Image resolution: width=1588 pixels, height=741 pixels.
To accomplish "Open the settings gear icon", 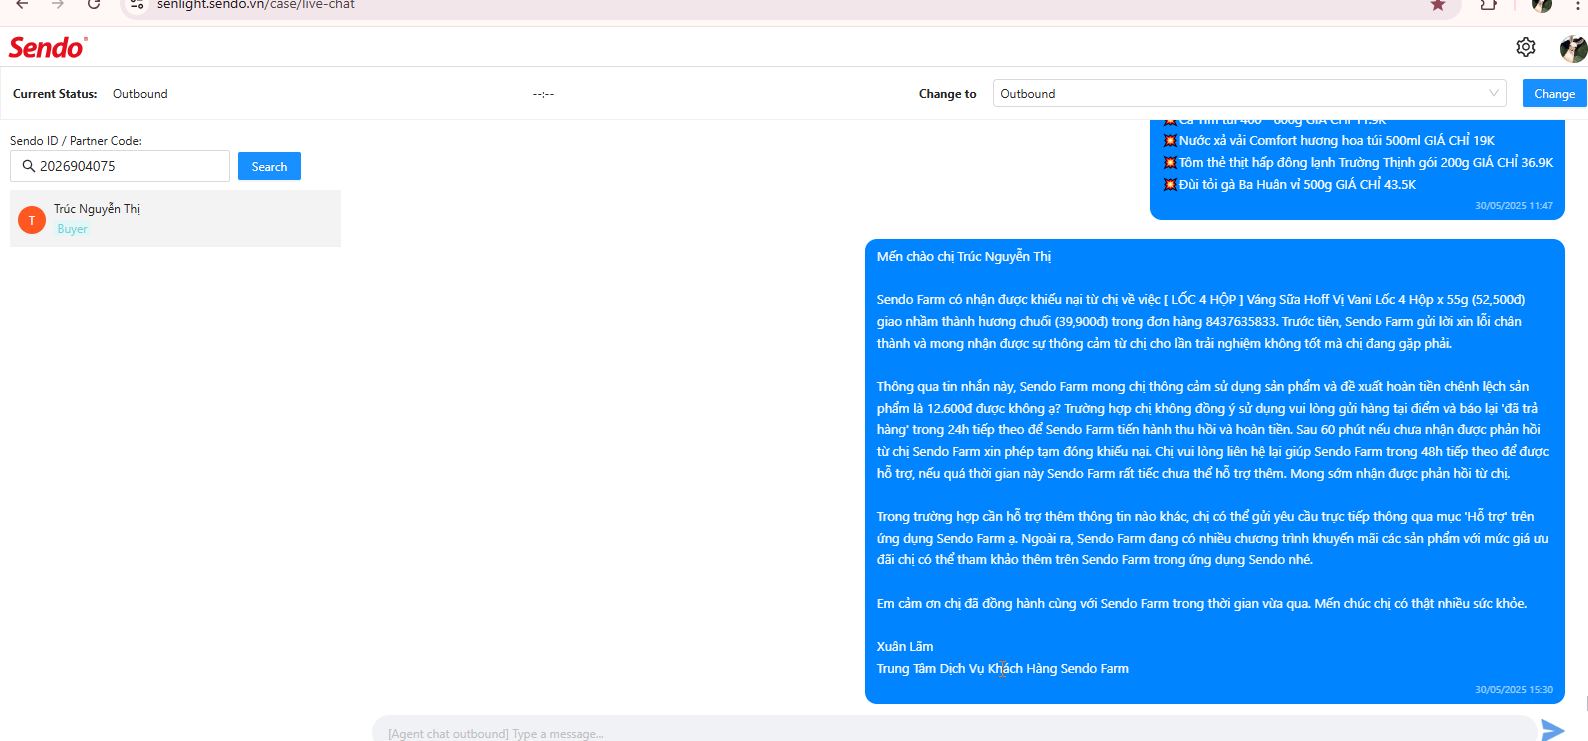I will (1525, 47).
